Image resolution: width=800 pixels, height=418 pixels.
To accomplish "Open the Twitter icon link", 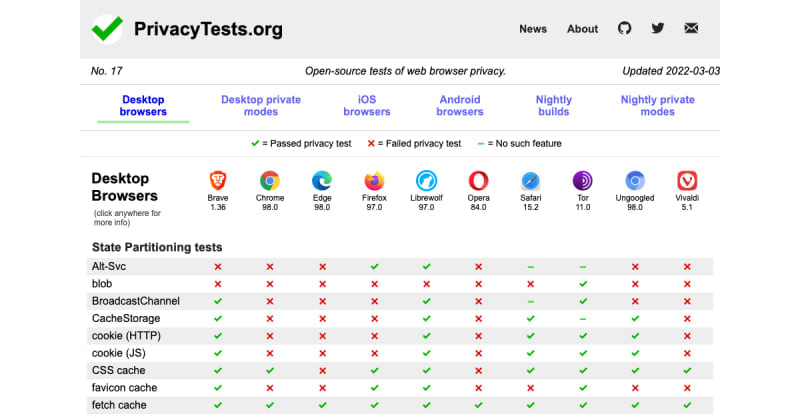I will (x=657, y=28).
